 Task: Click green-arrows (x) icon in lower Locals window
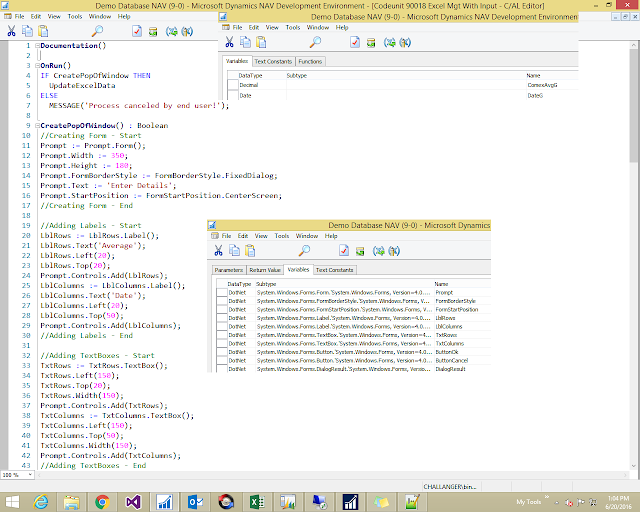378,251
